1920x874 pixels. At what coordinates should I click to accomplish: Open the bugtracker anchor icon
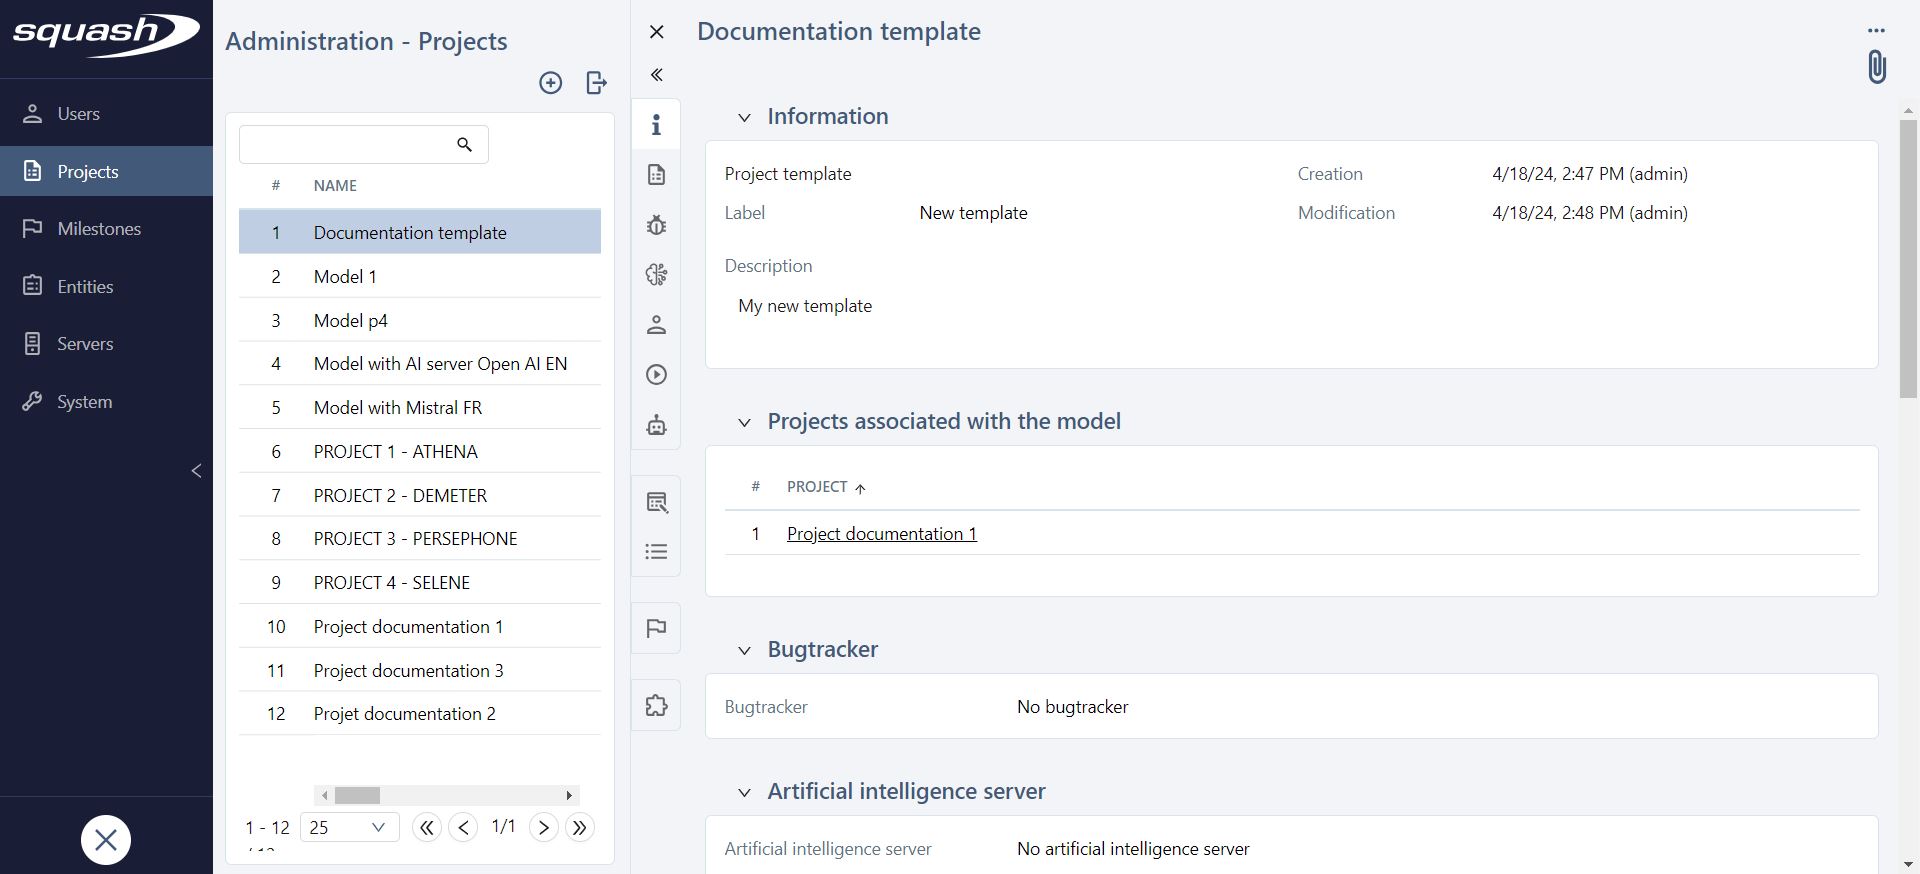click(656, 225)
